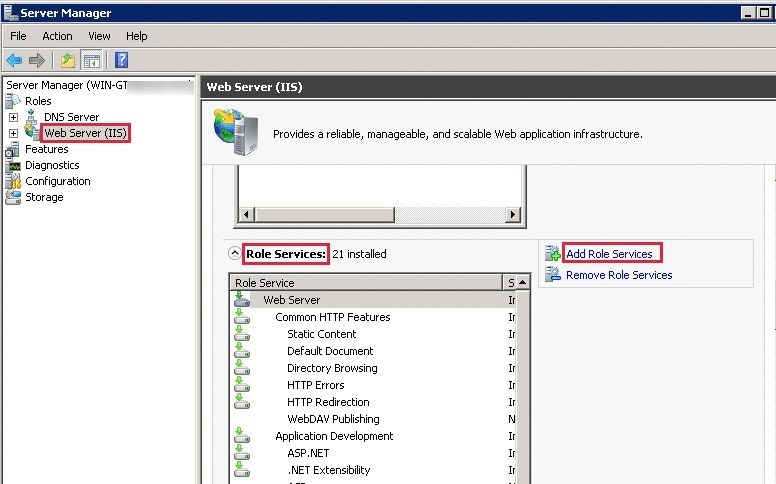The height and width of the screenshot is (484, 776).
Task: Click the Role Service column header
Action: pyautogui.click(x=366, y=283)
